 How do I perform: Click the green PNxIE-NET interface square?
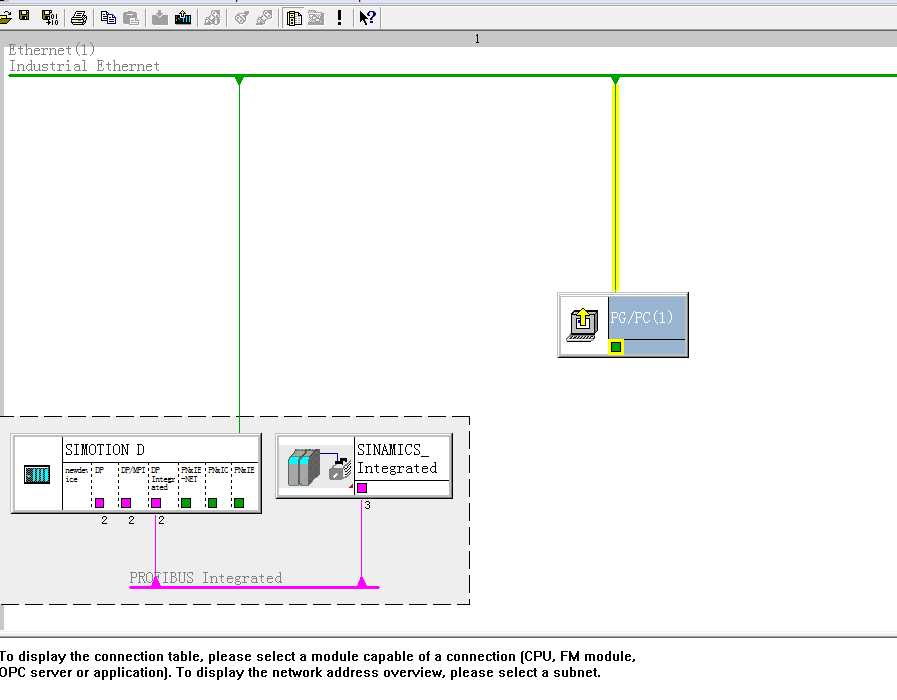coord(186,503)
